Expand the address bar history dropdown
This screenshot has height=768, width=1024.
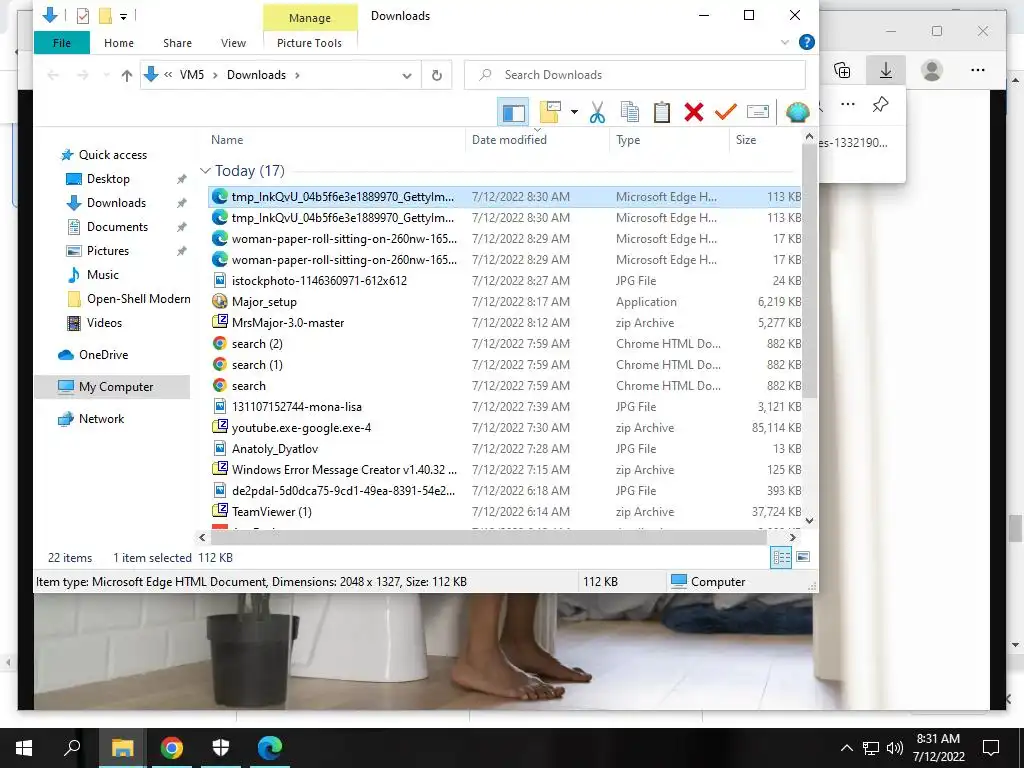pos(407,76)
